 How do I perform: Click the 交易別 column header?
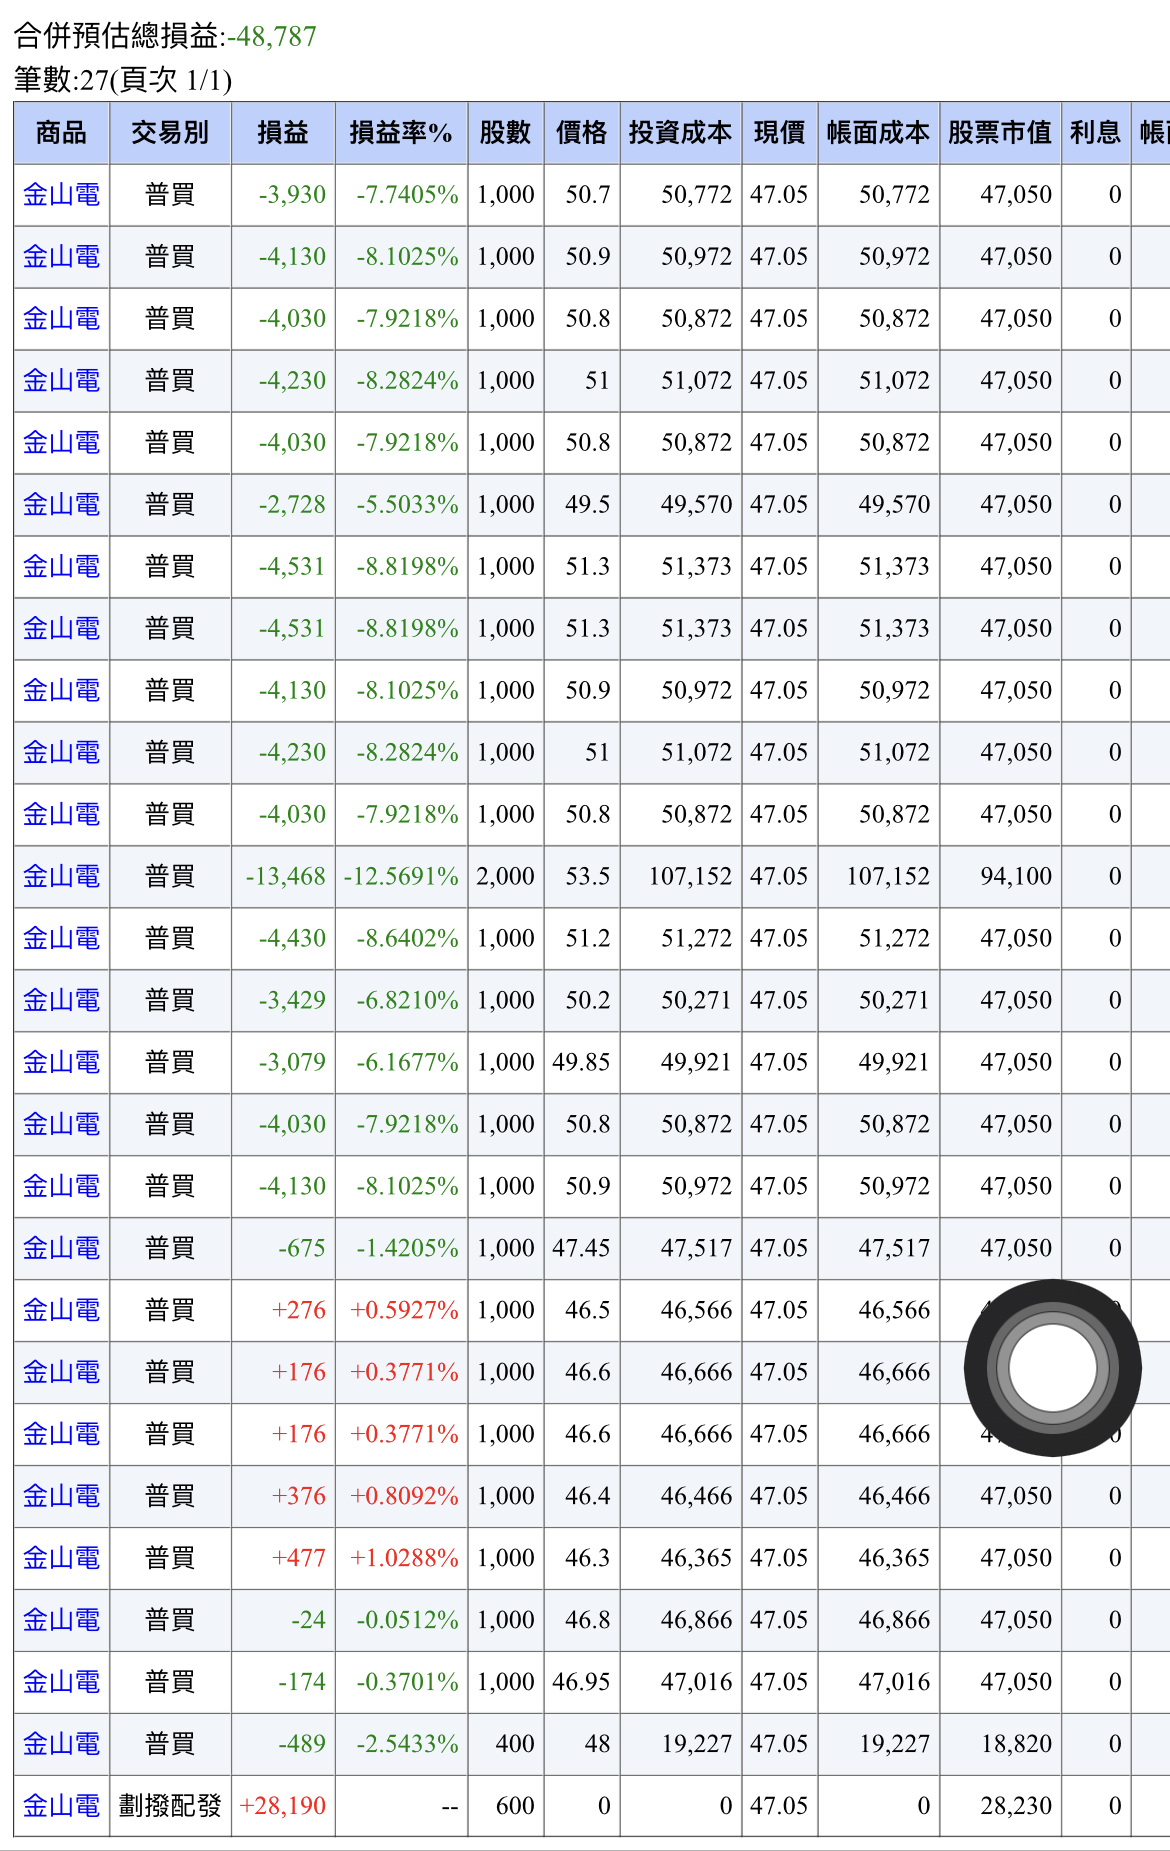170,133
